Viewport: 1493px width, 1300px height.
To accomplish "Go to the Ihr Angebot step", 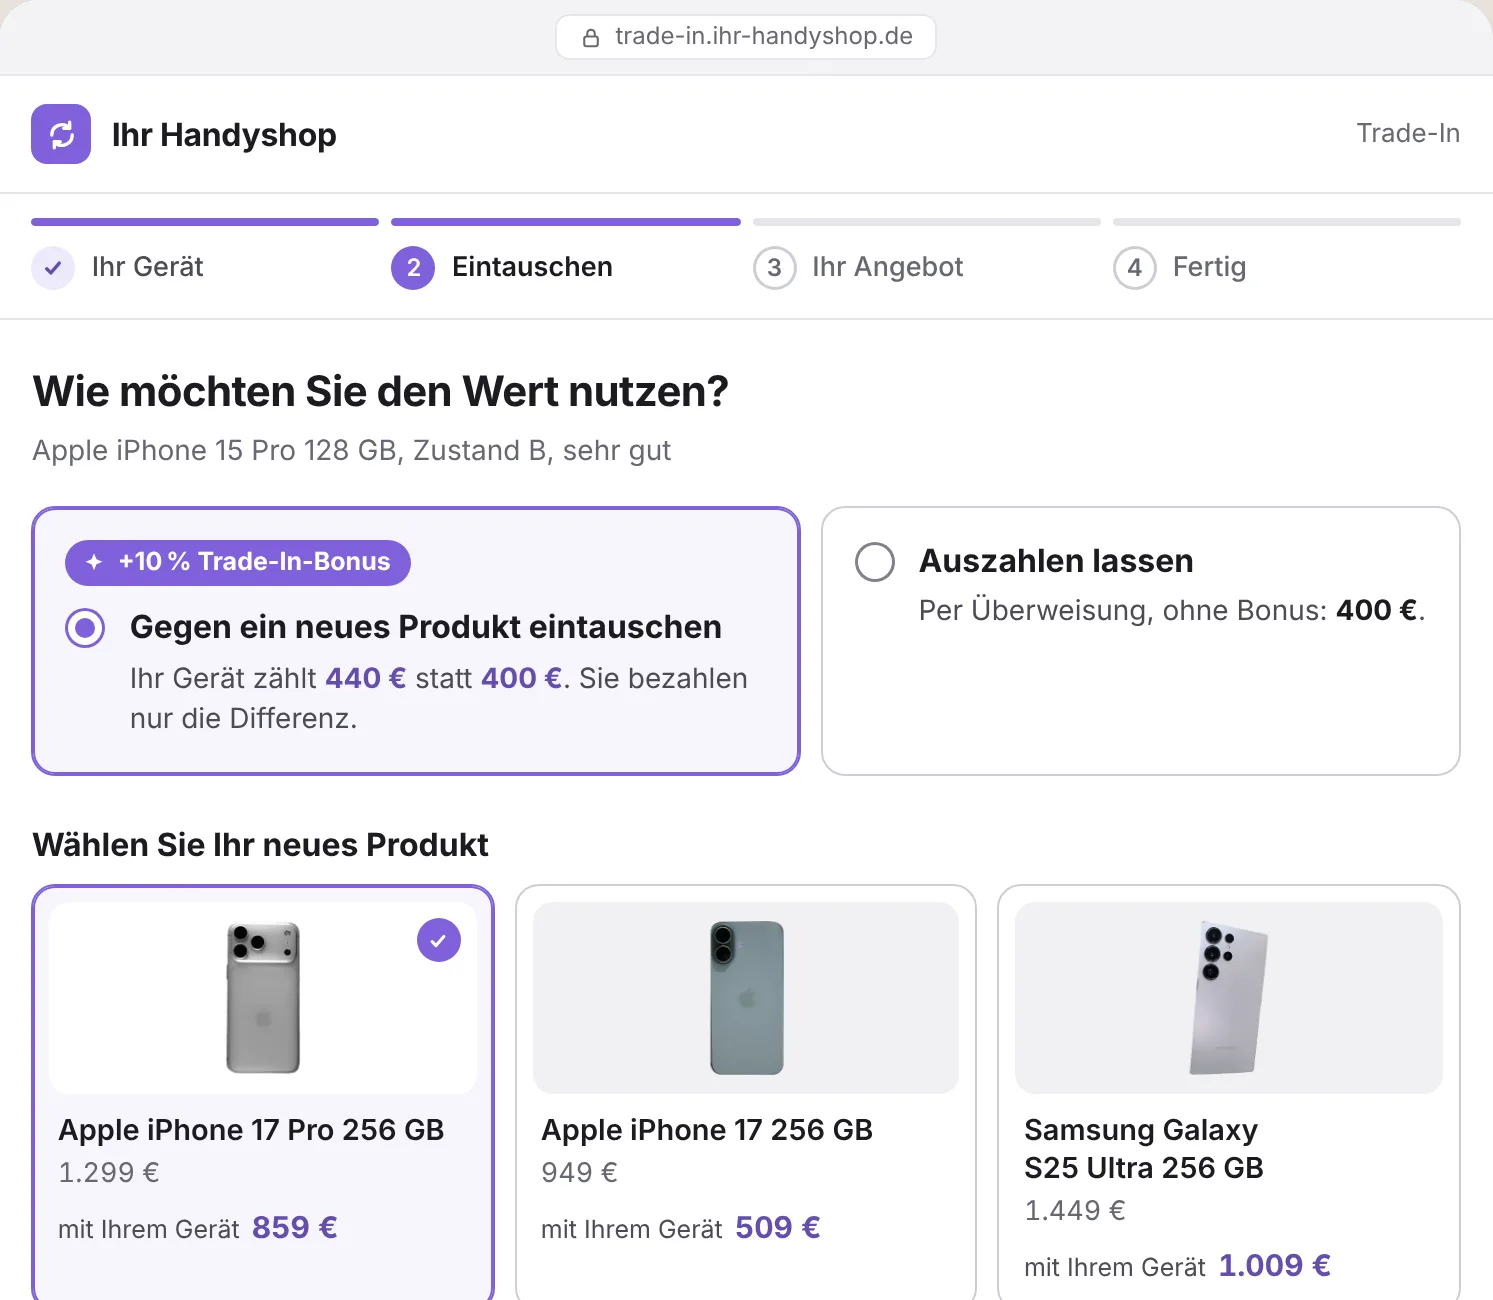I will [x=858, y=267].
